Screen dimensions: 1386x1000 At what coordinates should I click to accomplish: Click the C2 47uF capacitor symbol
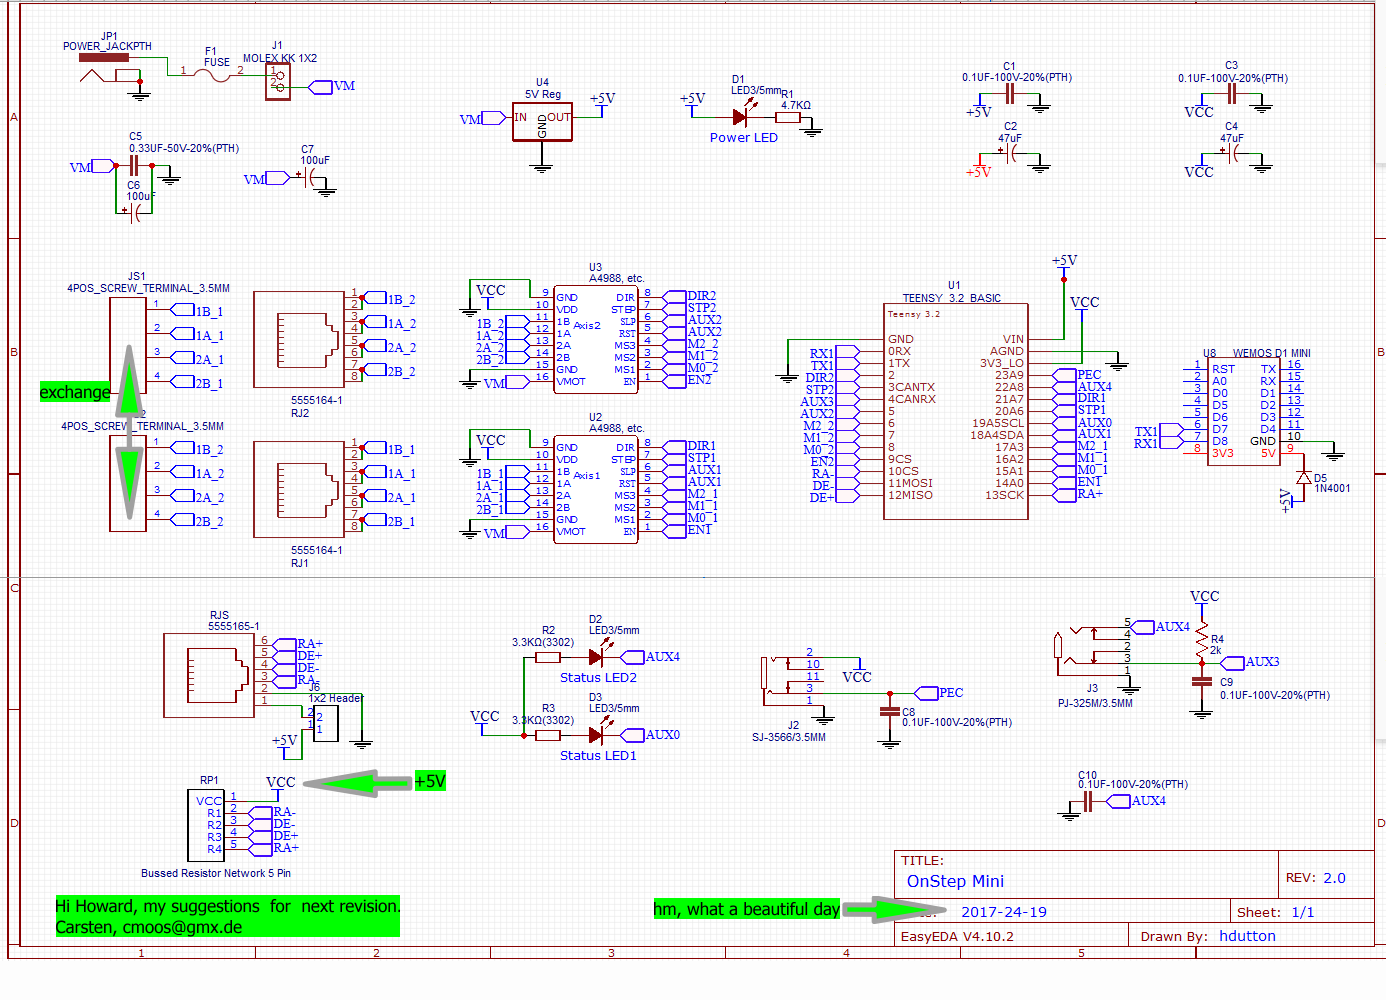pyautogui.click(x=1011, y=154)
